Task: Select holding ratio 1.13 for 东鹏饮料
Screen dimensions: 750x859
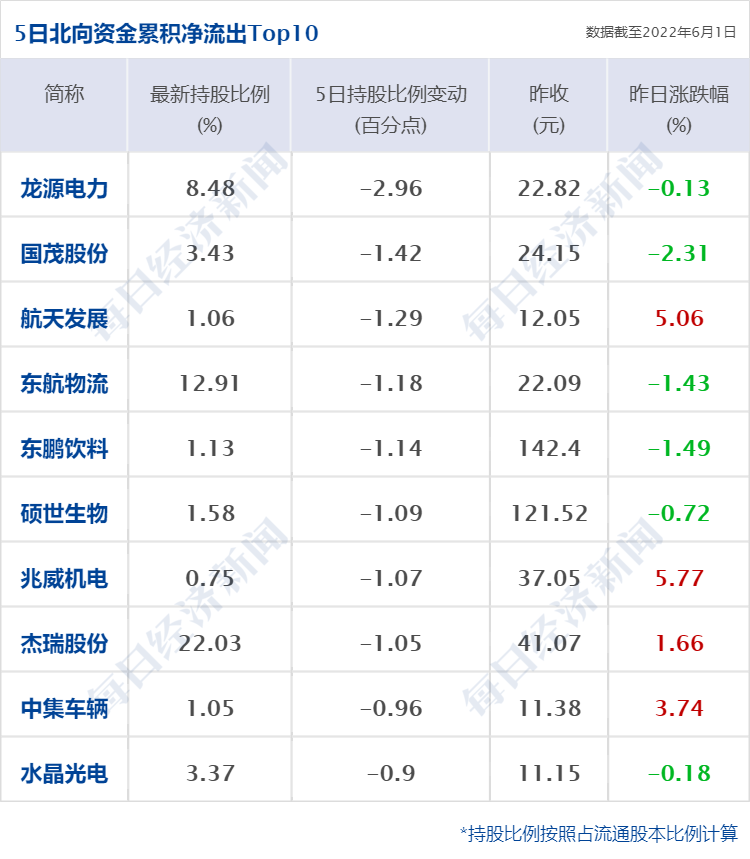Action: pyautogui.click(x=210, y=448)
